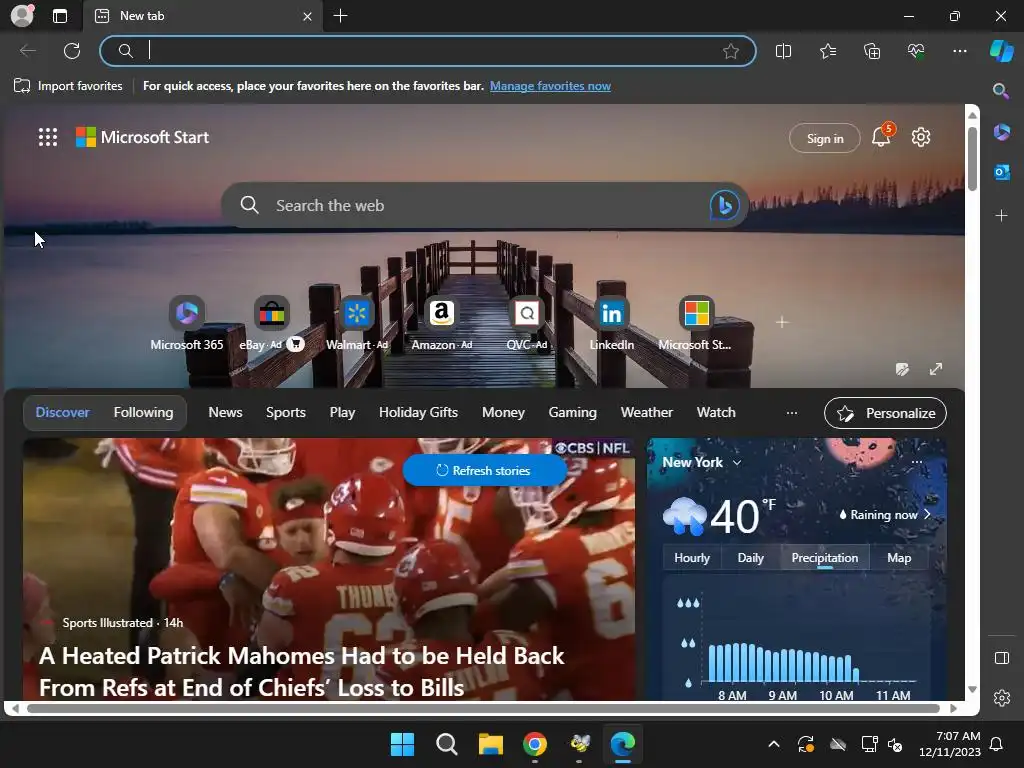The width and height of the screenshot is (1024, 768).
Task: Open the eBay quick link
Action: pos(270,324)
